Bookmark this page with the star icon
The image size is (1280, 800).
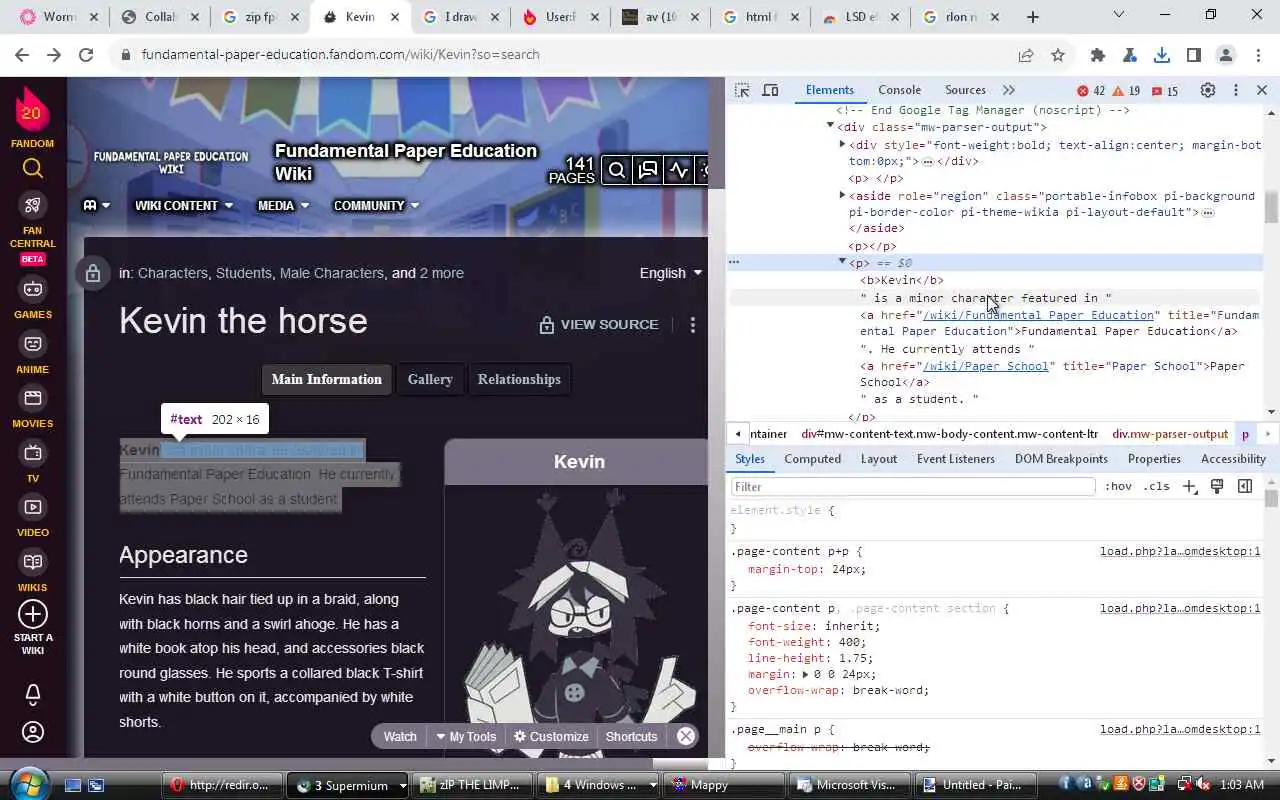click(1058, 55)
